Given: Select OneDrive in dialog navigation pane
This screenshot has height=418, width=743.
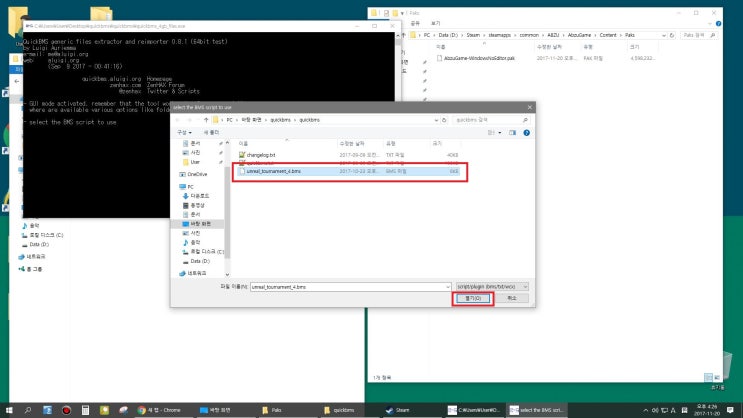Looking at the screenshot, I should [x=195, y=173].
